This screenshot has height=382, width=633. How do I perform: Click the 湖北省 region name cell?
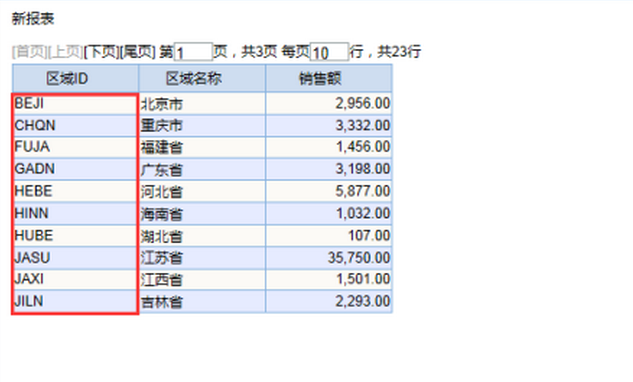coord(202,236)
